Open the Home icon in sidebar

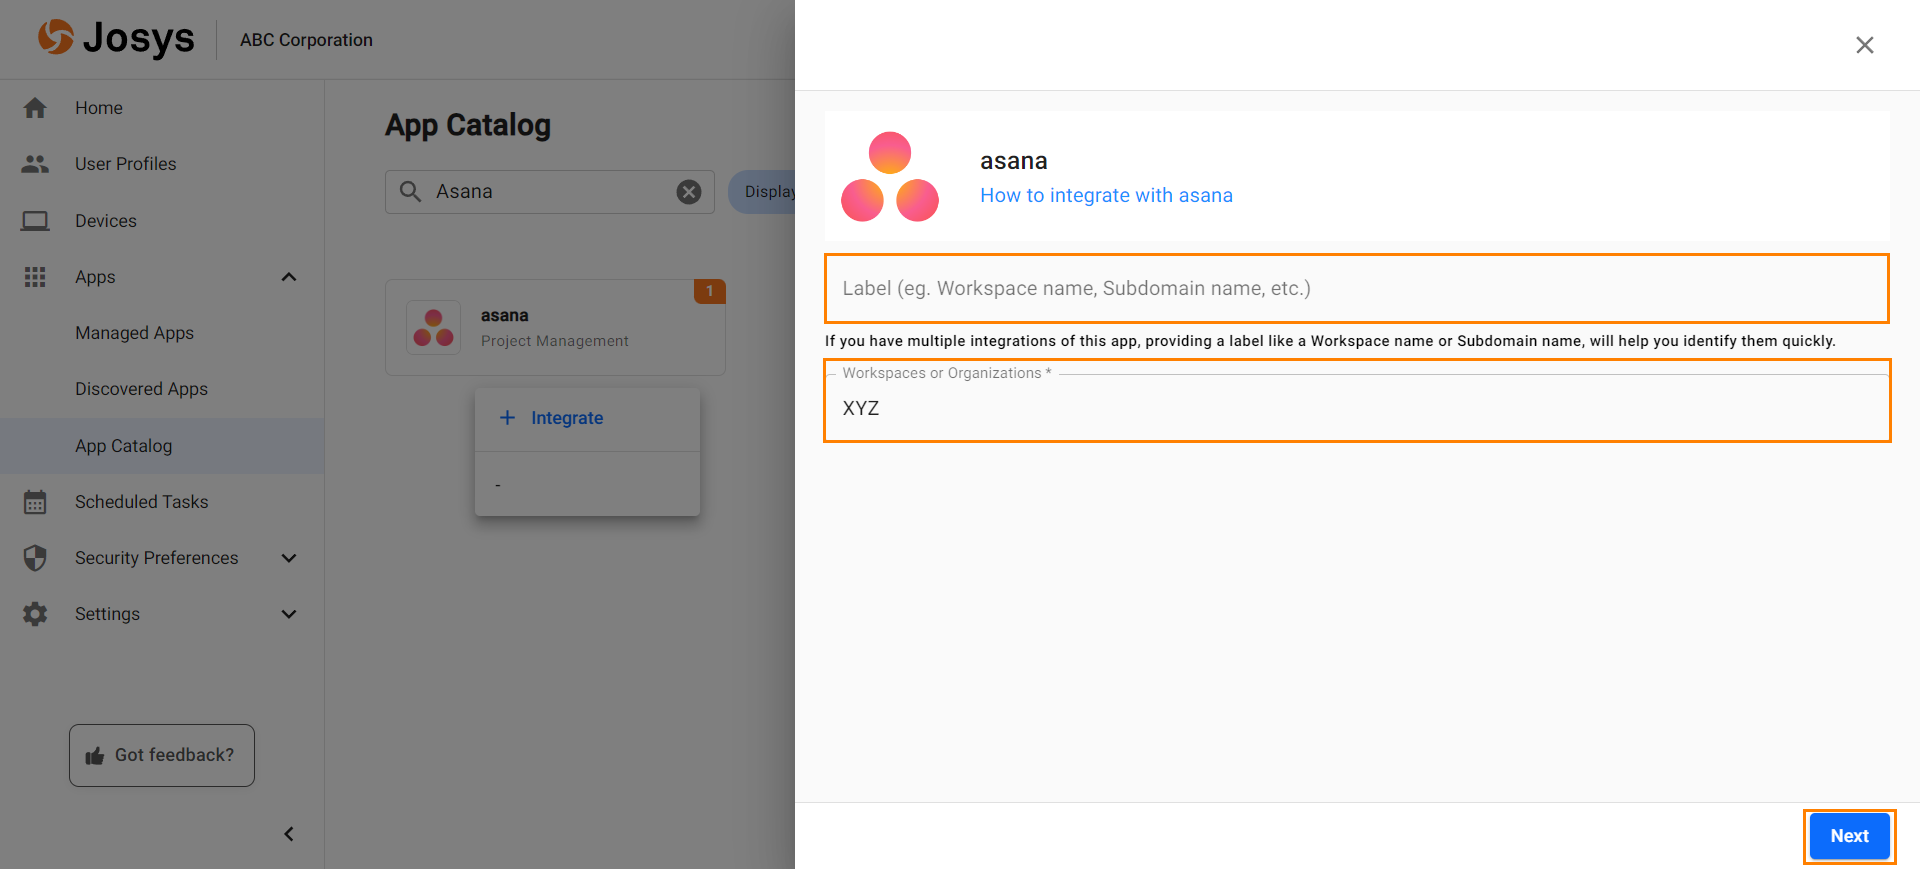click(x=35, y=108)
